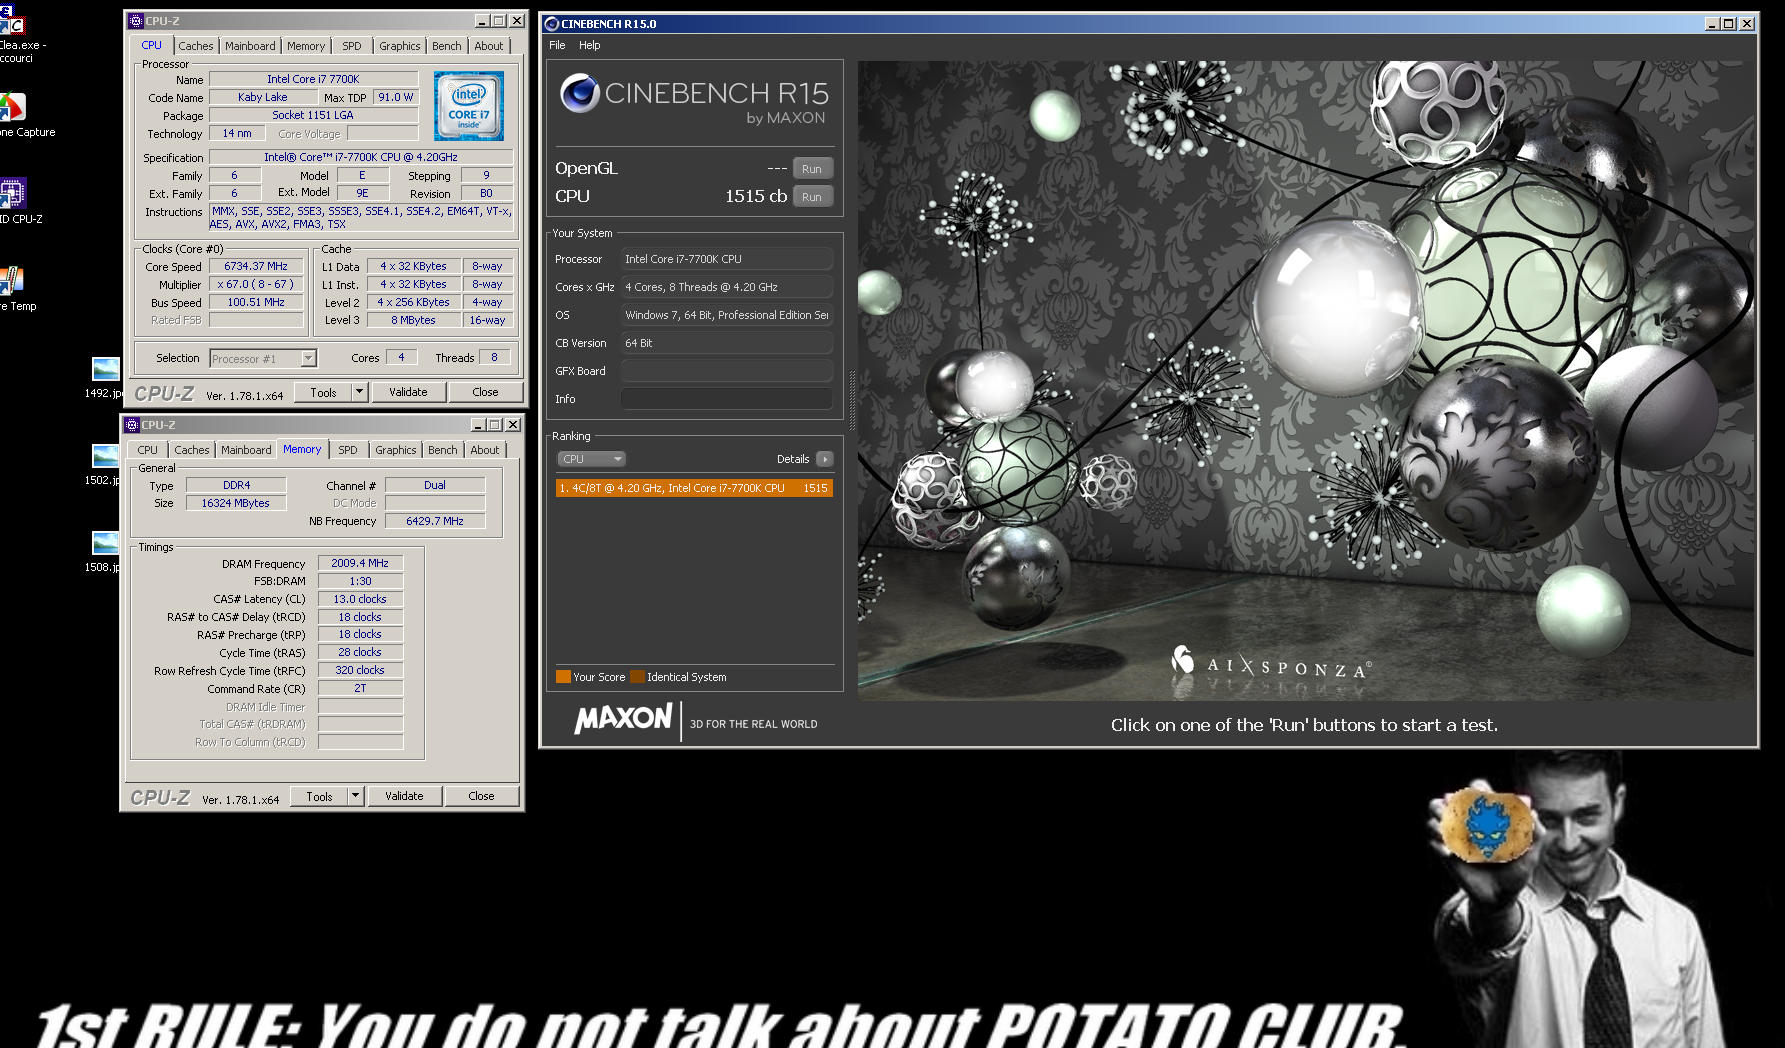Click the brown Identical System legend swatch
The width and height of the screenshot is (1785, 1048).
(x=637, y=677)
